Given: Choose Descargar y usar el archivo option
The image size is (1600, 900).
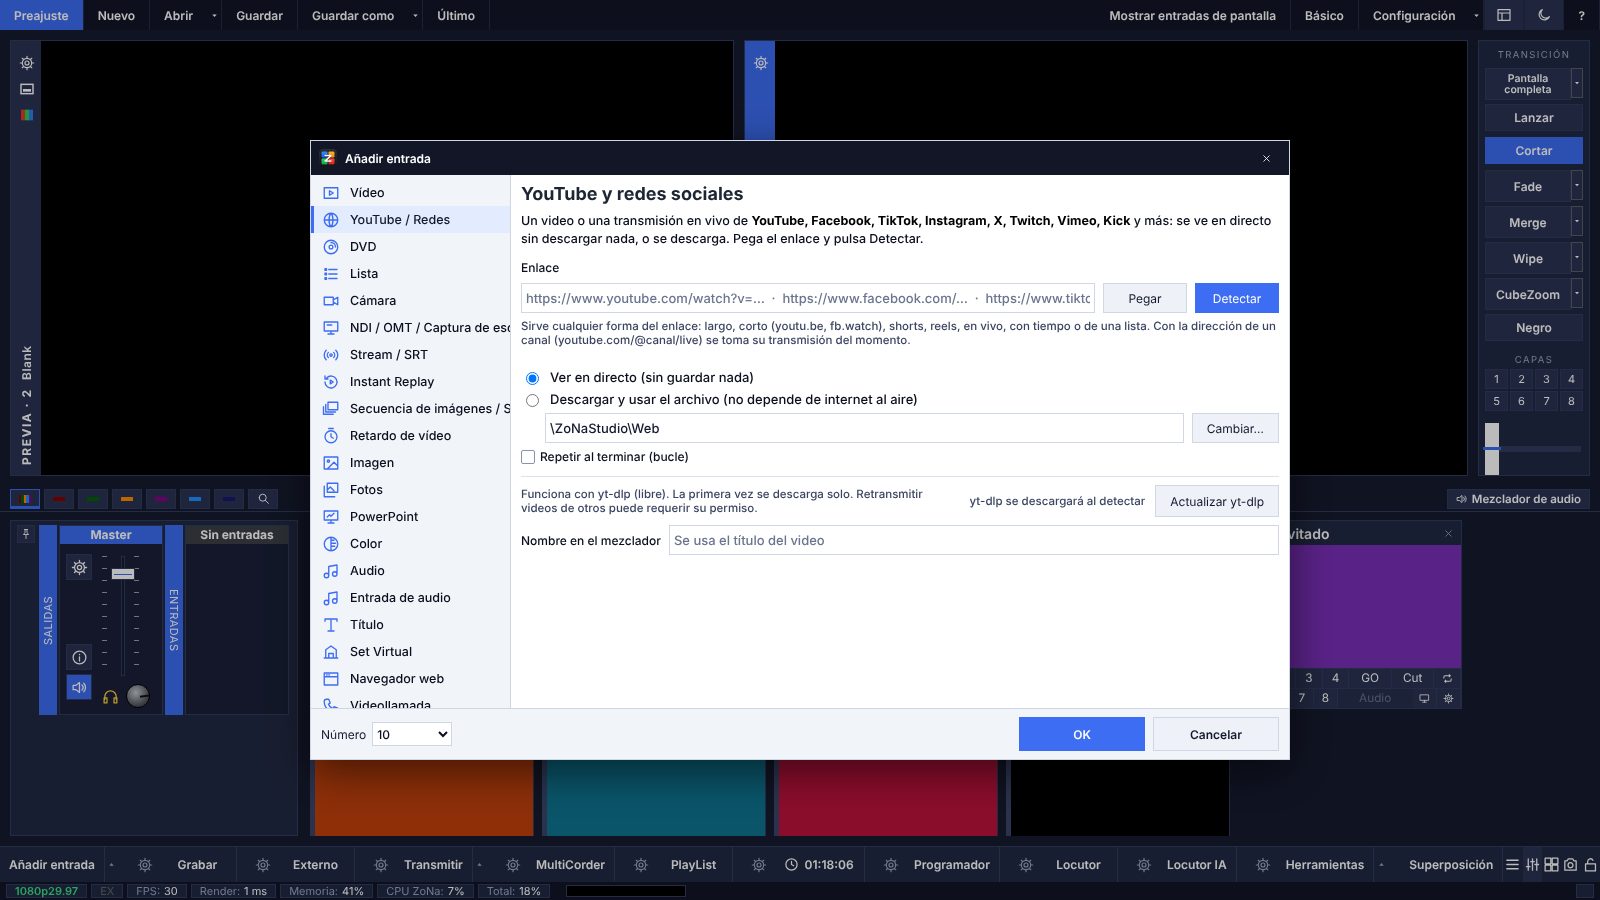Looking at the screenshot, I should [x=532, y=400].
